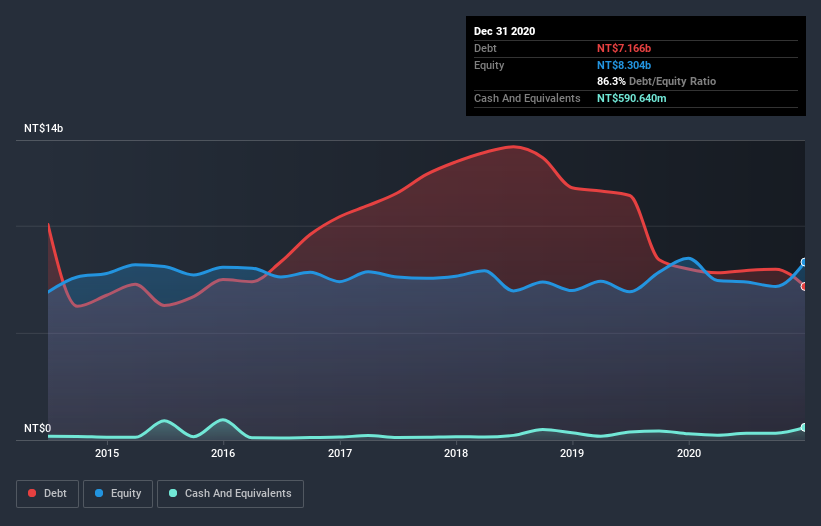821x526 pixels.
Task: Click the 86.3% Debt/Equity Ratio text
Action: (657, 81)
